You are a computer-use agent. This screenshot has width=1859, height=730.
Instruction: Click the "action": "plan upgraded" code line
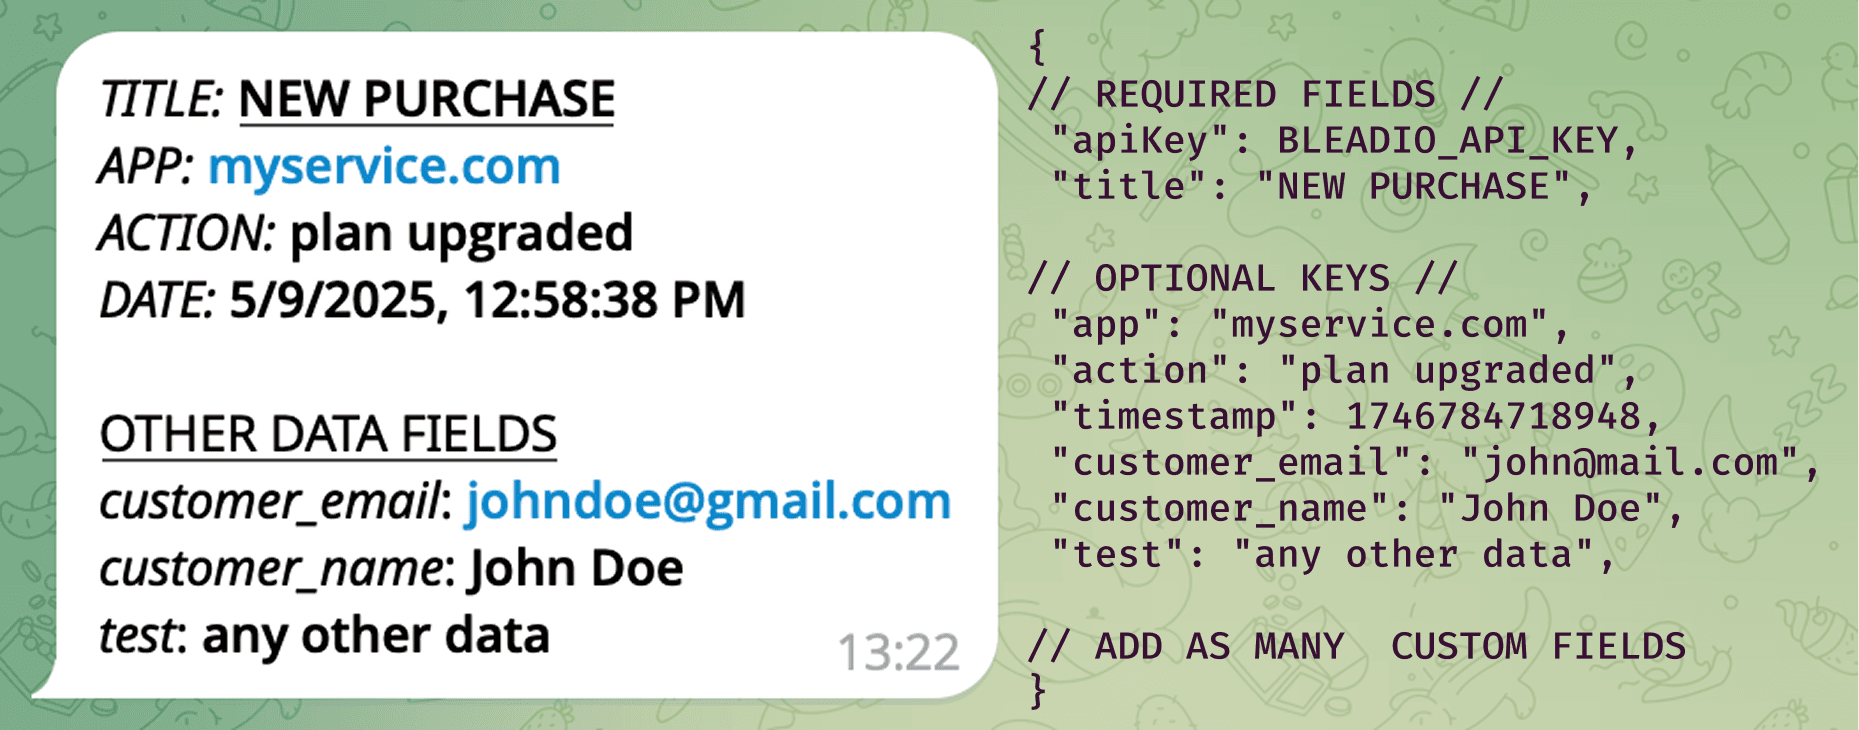pos(1344,371)
